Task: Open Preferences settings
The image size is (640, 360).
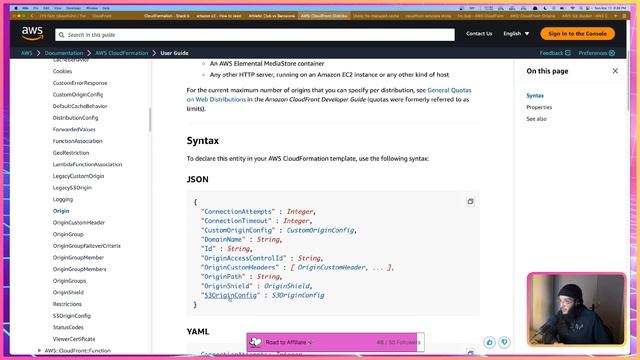Action: tap(596, 53)
